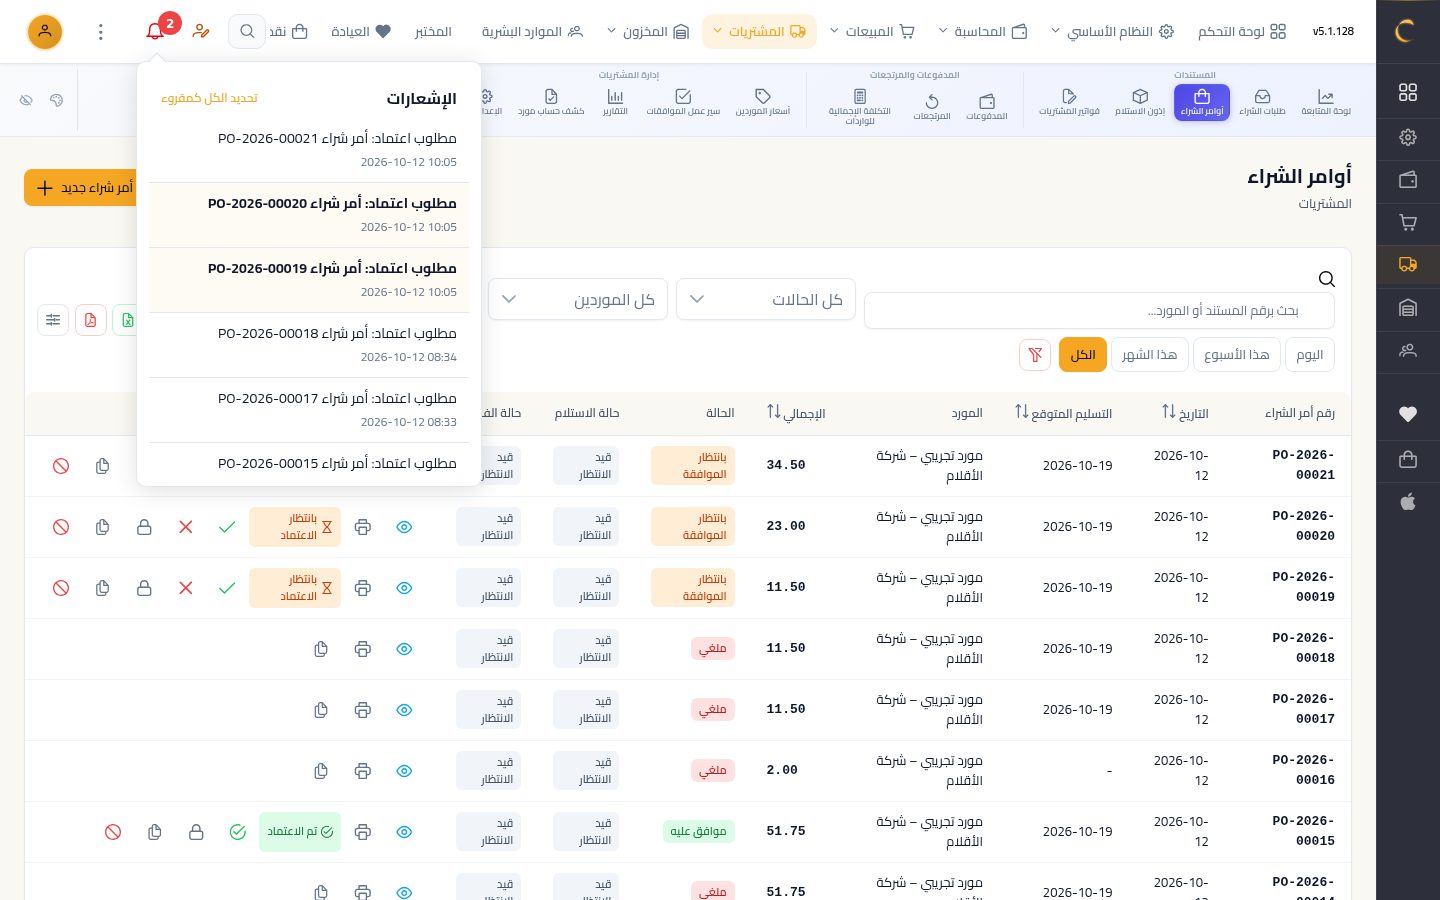Open العيادة in top menu
The width and height of the screenshot is (1440, 900).
[x=361, y=32]
